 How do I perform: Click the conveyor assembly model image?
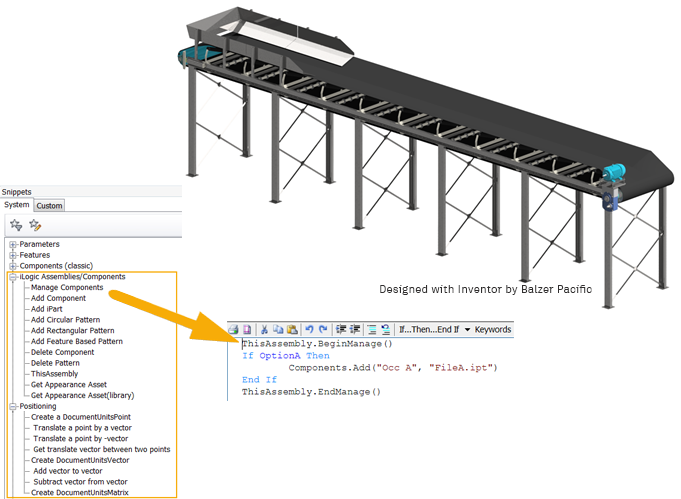point(426,156)
